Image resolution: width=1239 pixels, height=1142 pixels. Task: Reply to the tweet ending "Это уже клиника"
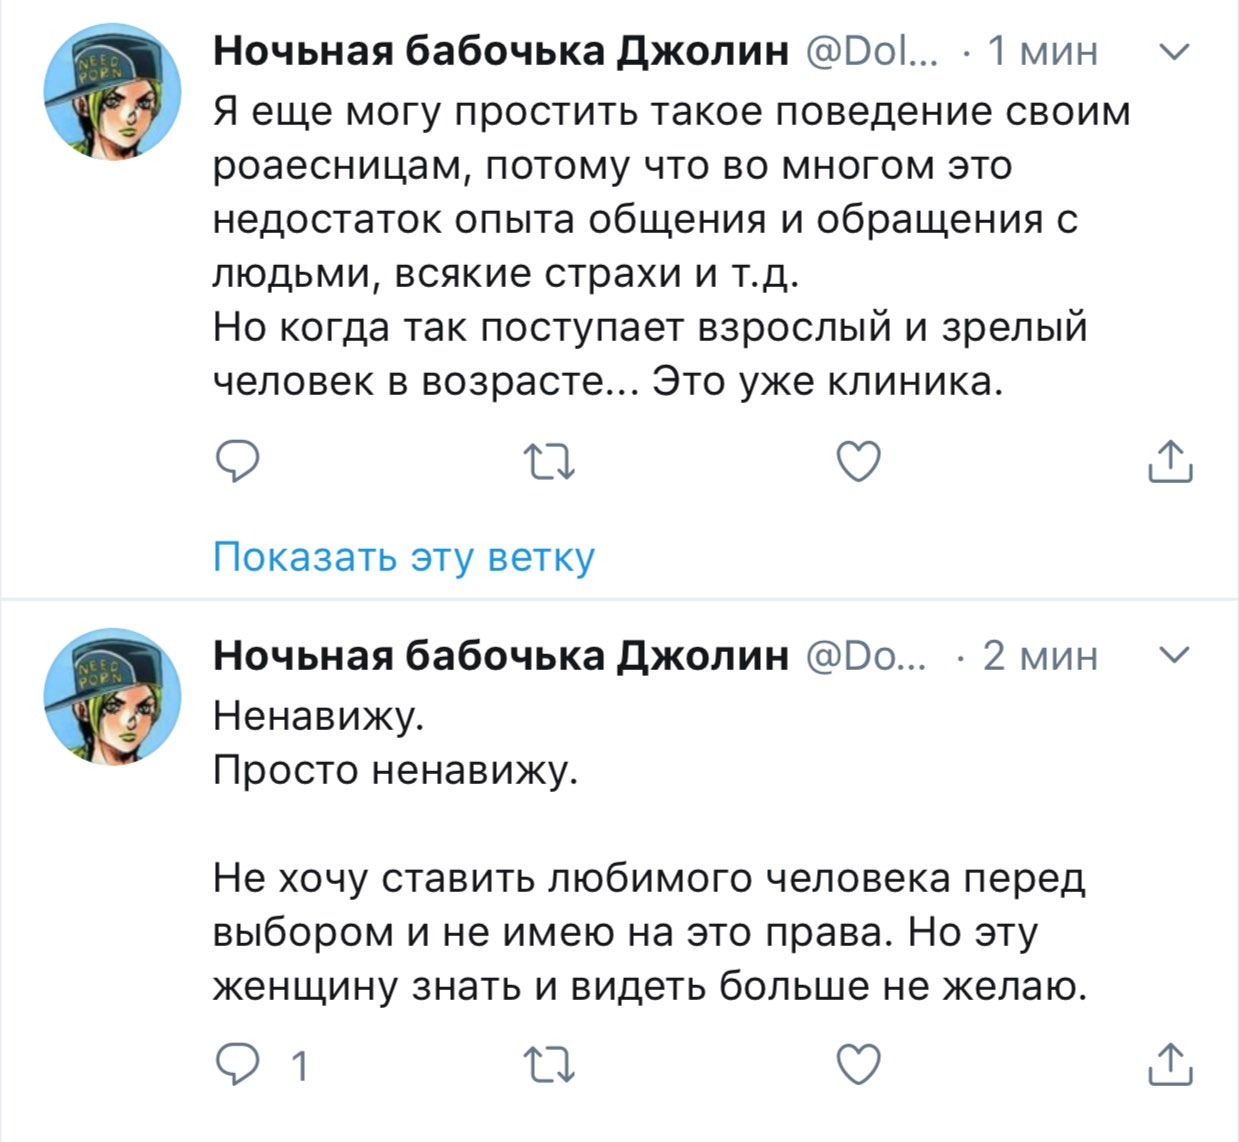238,461
